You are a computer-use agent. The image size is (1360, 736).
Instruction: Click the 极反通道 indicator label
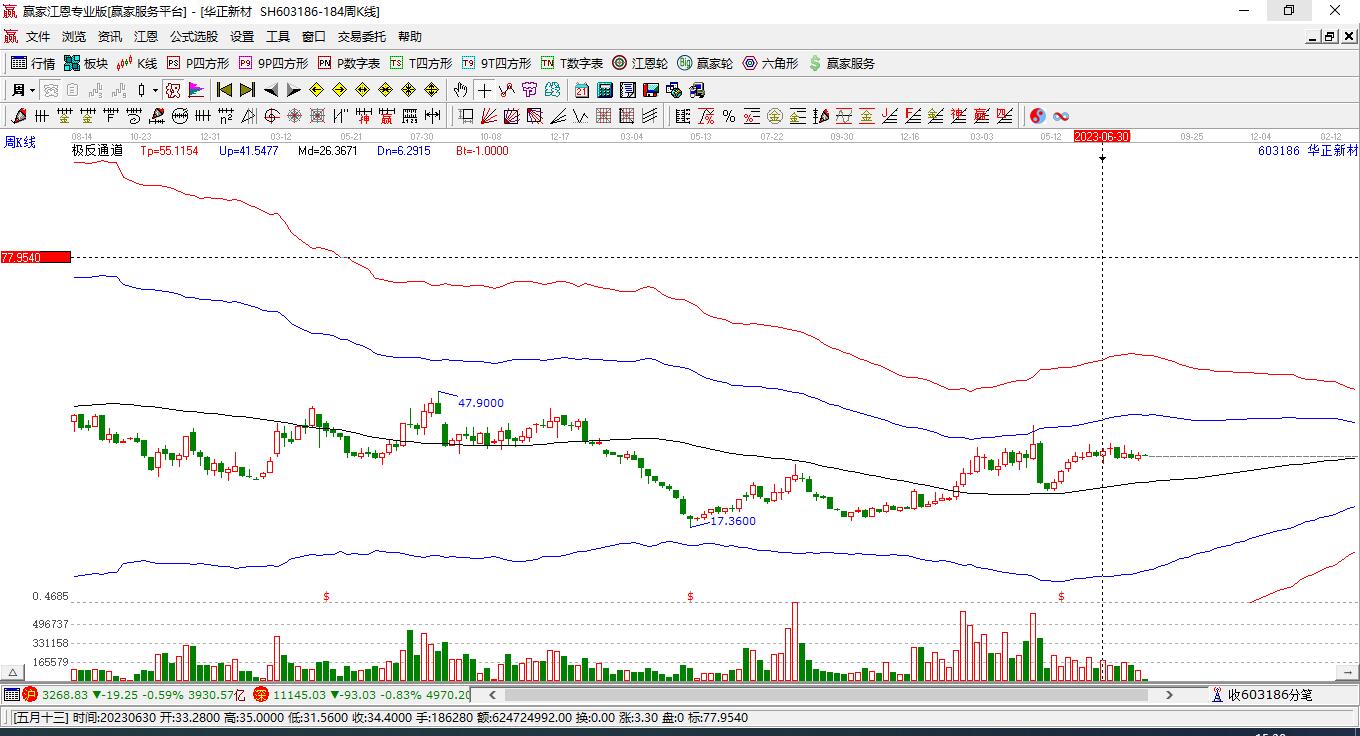[97, 151]
